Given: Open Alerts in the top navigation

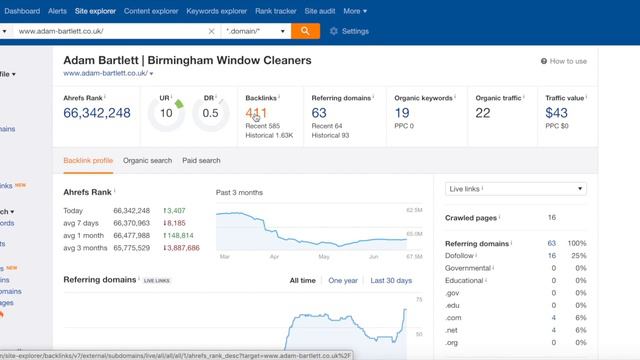Looking at the screenshot, I should (57, 11).
